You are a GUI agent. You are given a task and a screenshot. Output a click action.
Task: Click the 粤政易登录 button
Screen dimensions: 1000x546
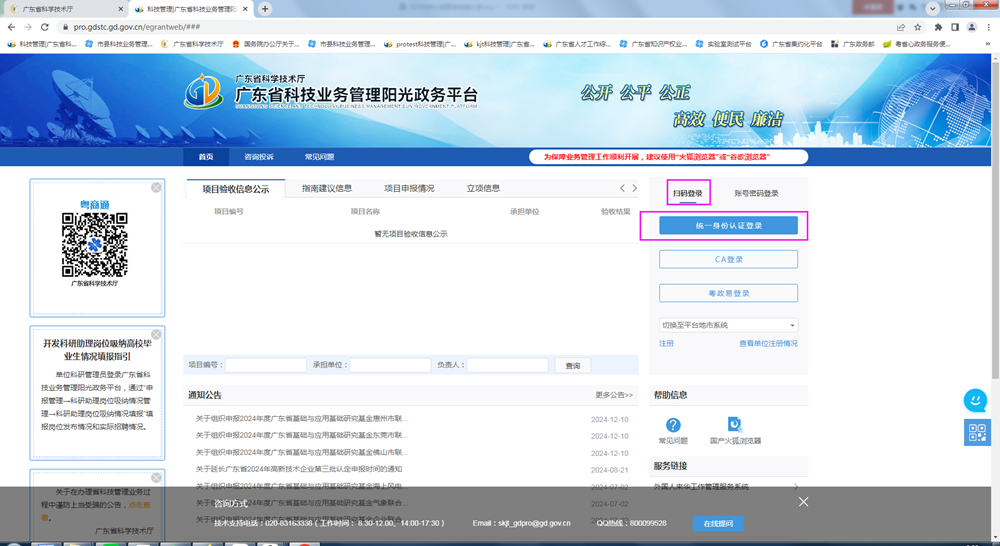pyautogui.click(x=728, y=293)
